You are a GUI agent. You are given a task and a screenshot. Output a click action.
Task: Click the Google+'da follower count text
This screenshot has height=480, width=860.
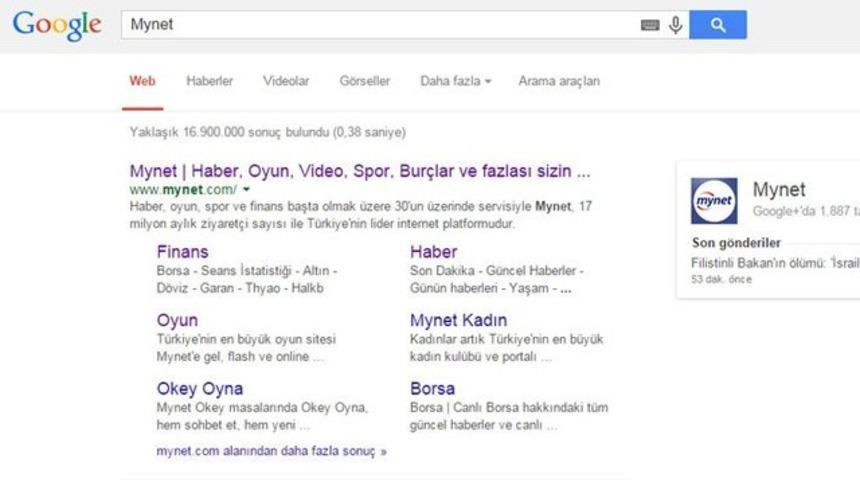[x=806, y=211]
